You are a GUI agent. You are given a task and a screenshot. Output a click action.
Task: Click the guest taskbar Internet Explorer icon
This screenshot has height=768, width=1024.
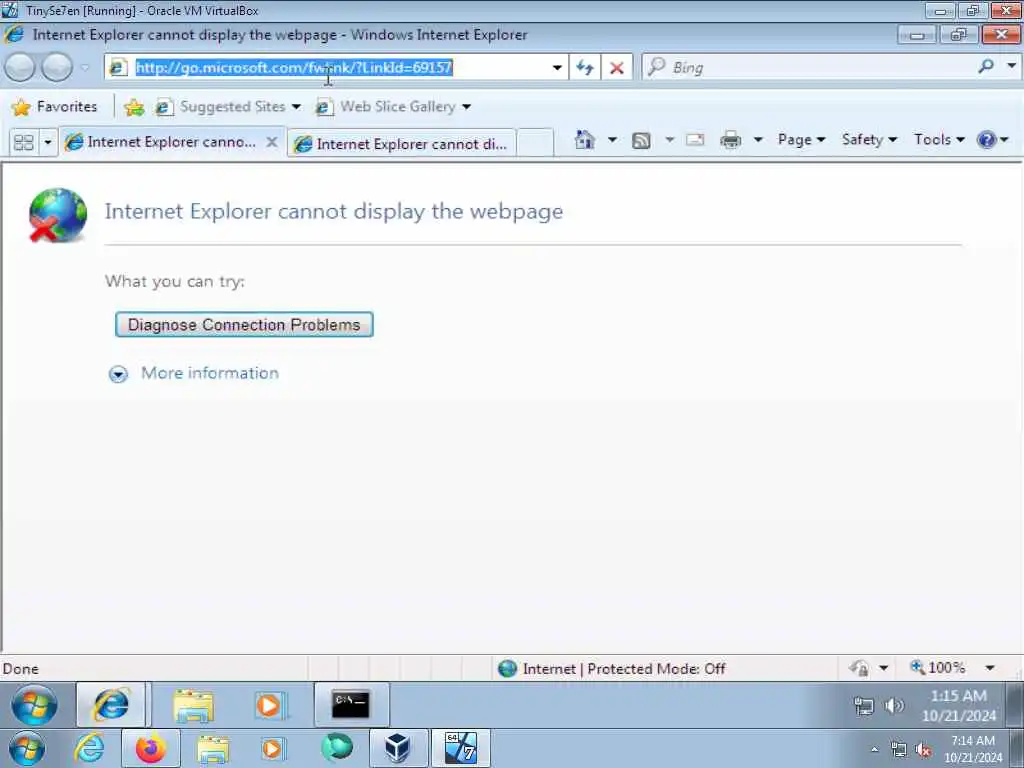tap(111, 705)
